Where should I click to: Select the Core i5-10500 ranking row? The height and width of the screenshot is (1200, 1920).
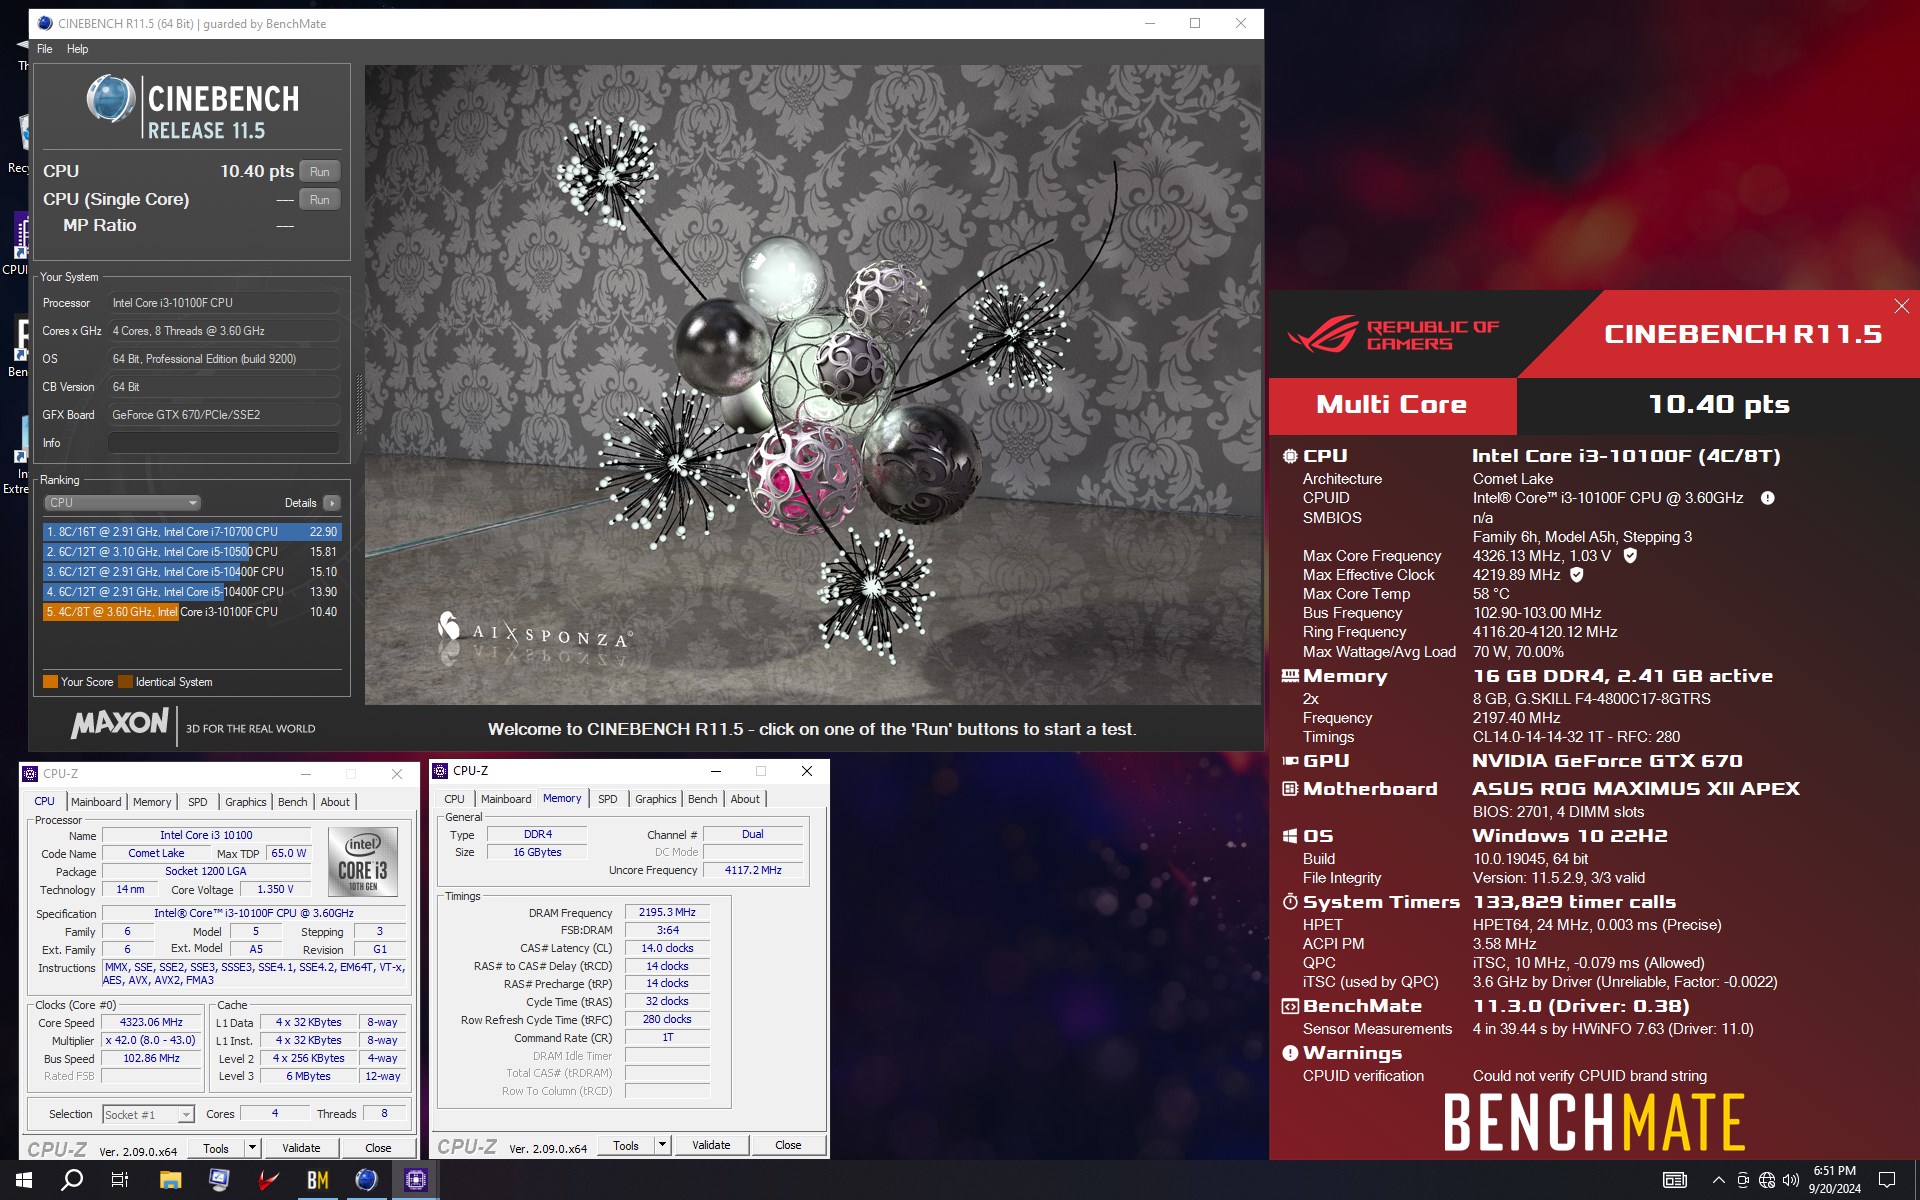(192, 552)
